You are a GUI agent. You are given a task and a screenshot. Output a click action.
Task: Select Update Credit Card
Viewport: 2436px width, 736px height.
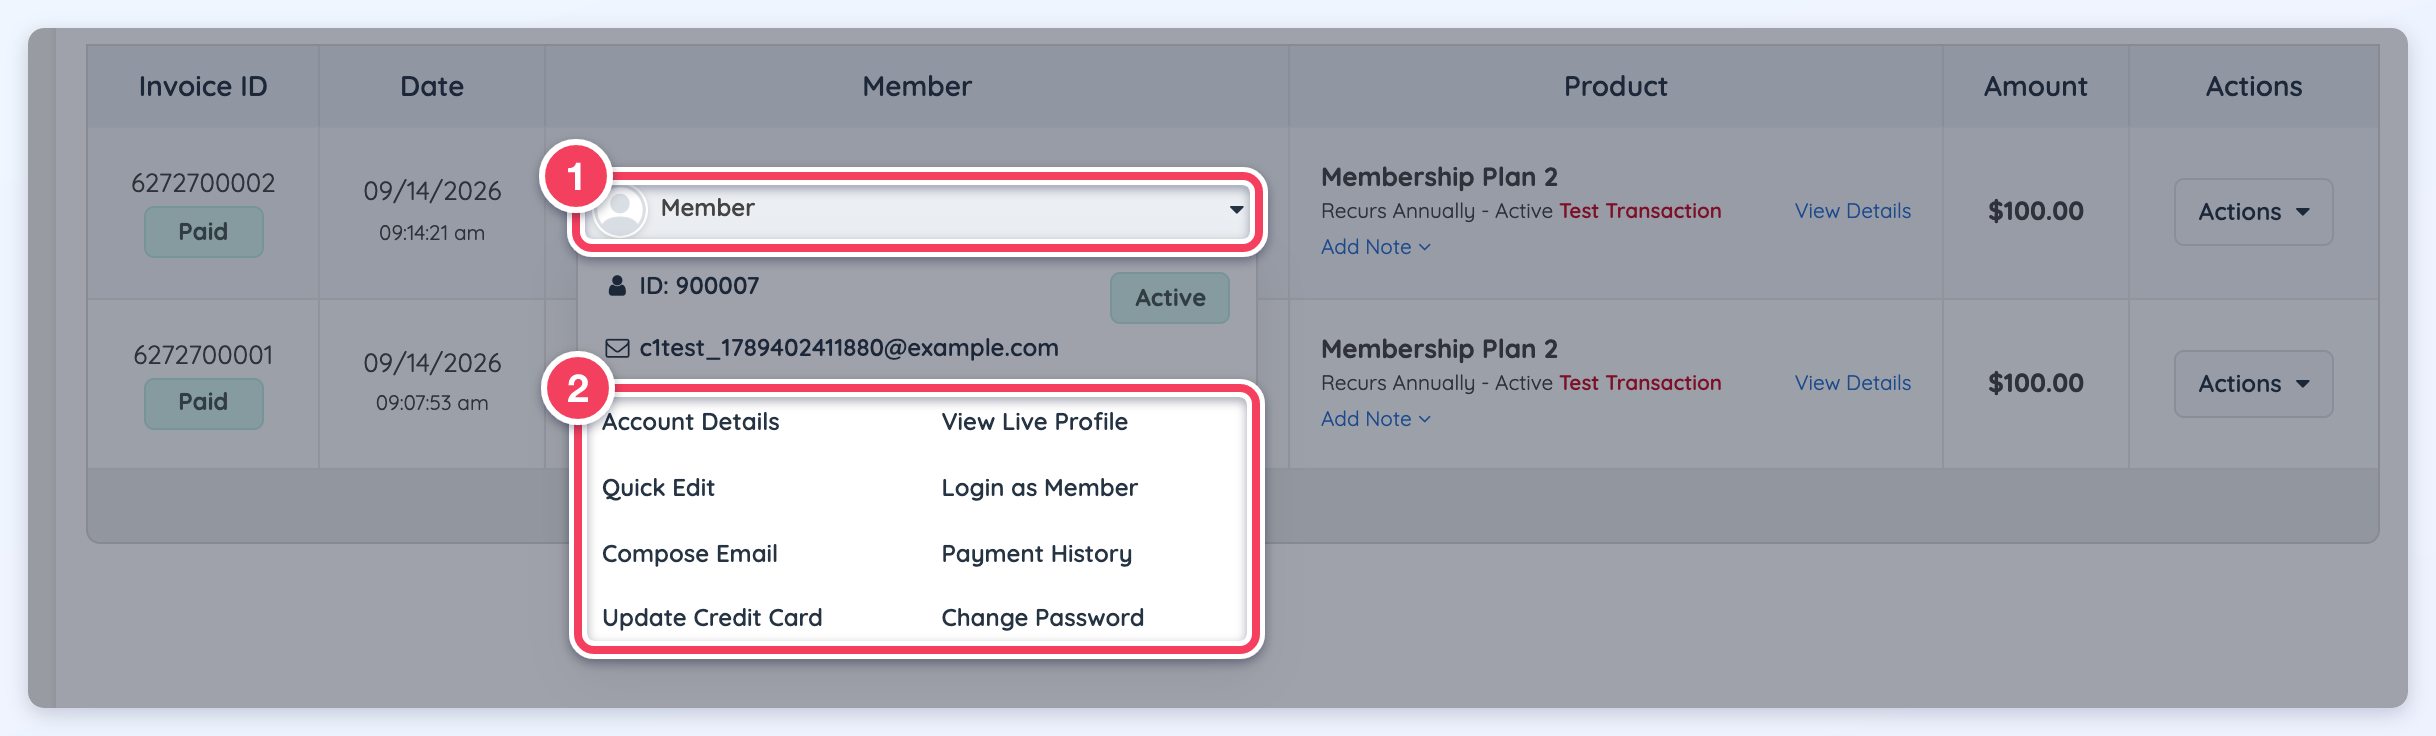[x=712, y=618]
